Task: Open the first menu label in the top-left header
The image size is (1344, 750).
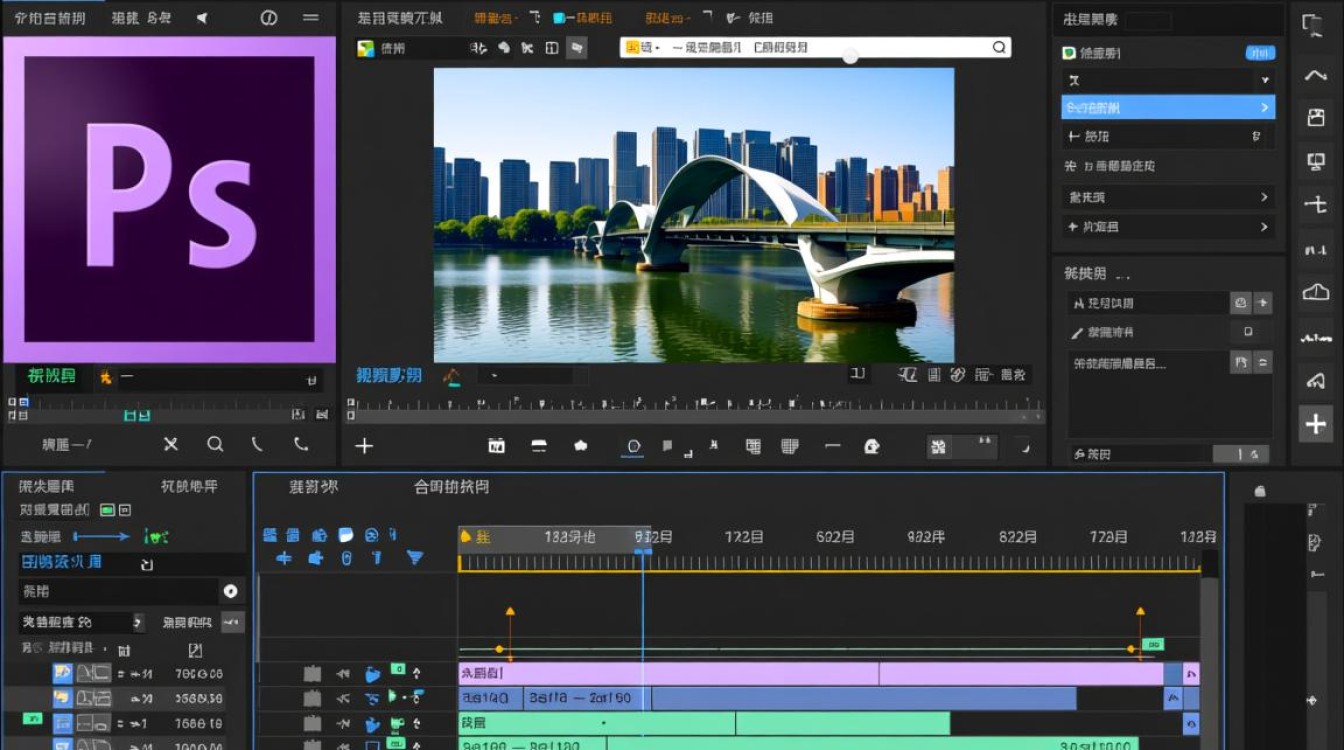Action: click(x=50, y=18)
